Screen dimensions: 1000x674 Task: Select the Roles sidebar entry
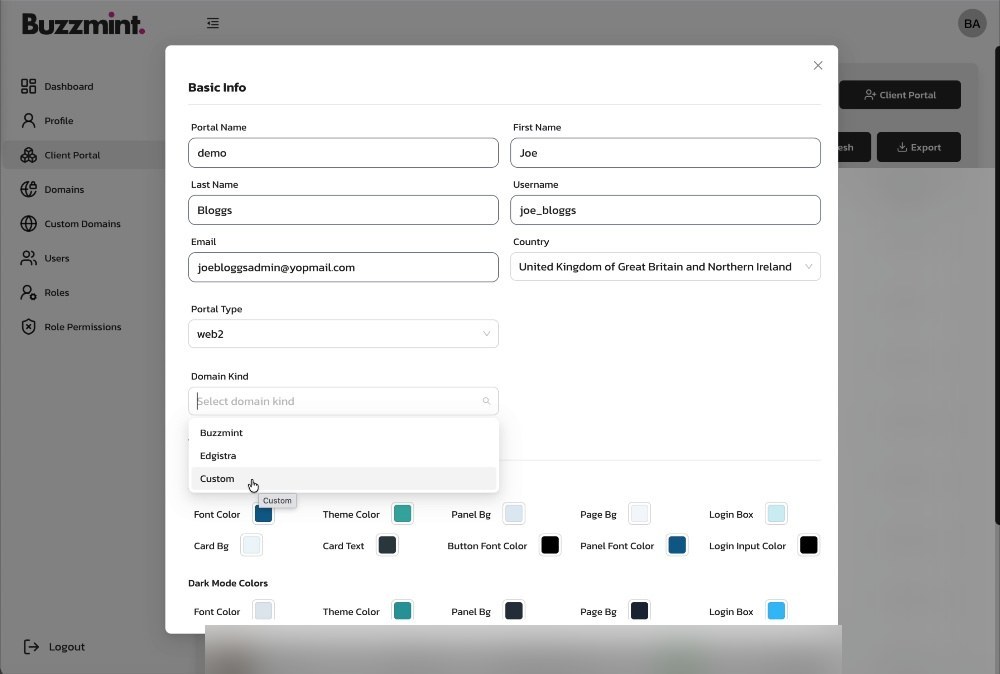click(x=57, y=293)
